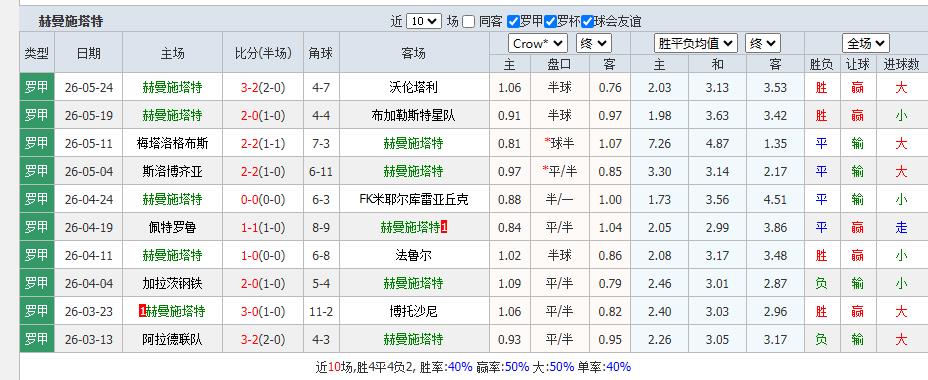Viewport: 928px width, 380px height.
Task: Click the 进球数 column header
Action: point(901,64)
